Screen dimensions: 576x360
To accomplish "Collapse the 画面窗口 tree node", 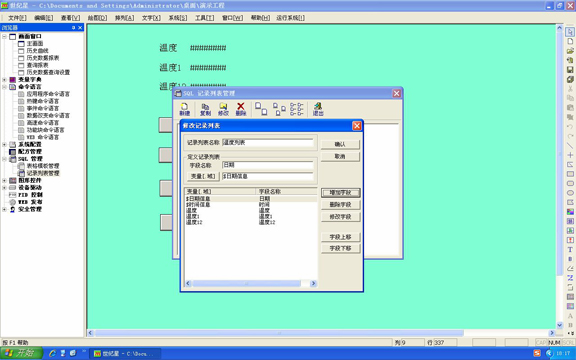I will [x=4, y=36].
